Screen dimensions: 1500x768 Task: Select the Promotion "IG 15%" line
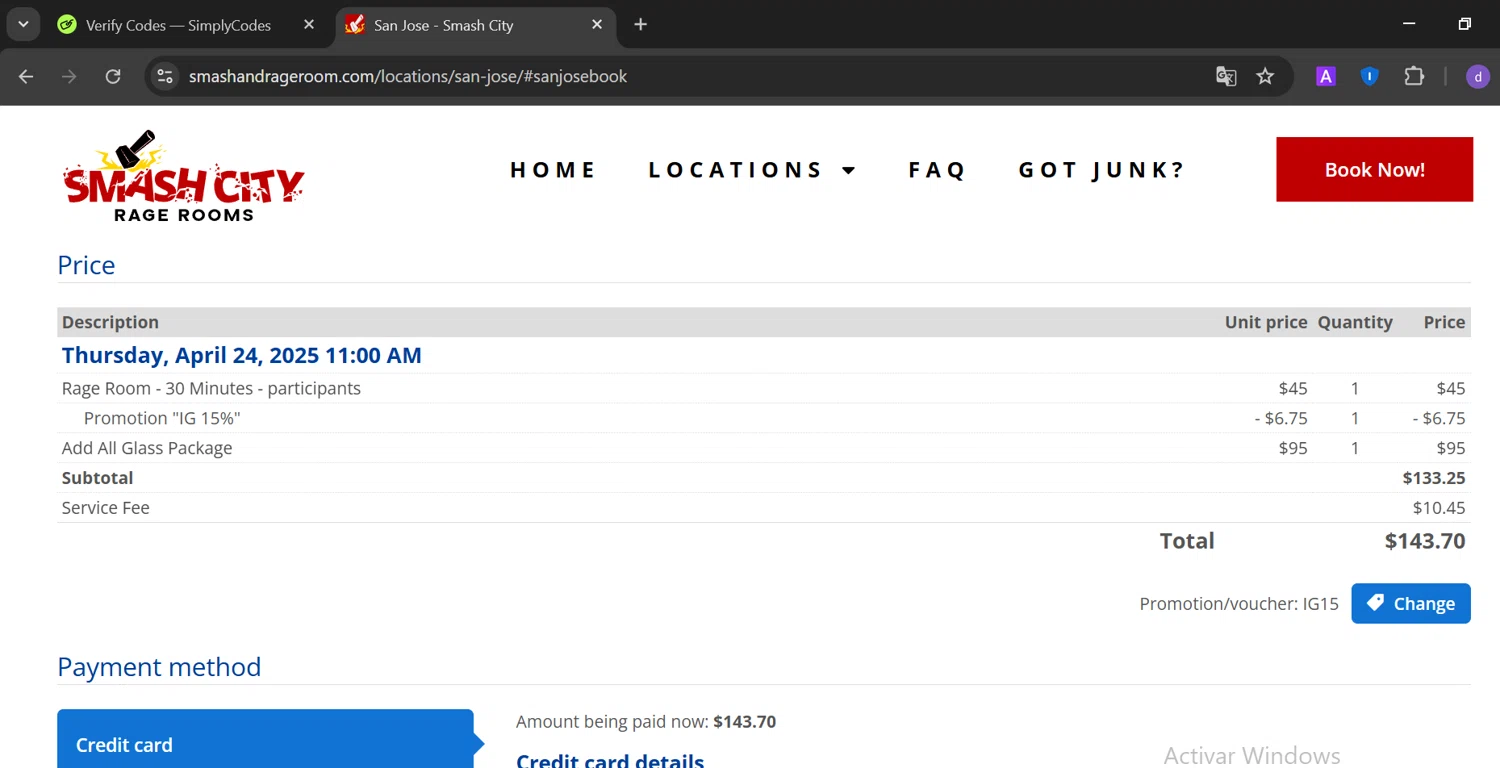click(764, 418)
